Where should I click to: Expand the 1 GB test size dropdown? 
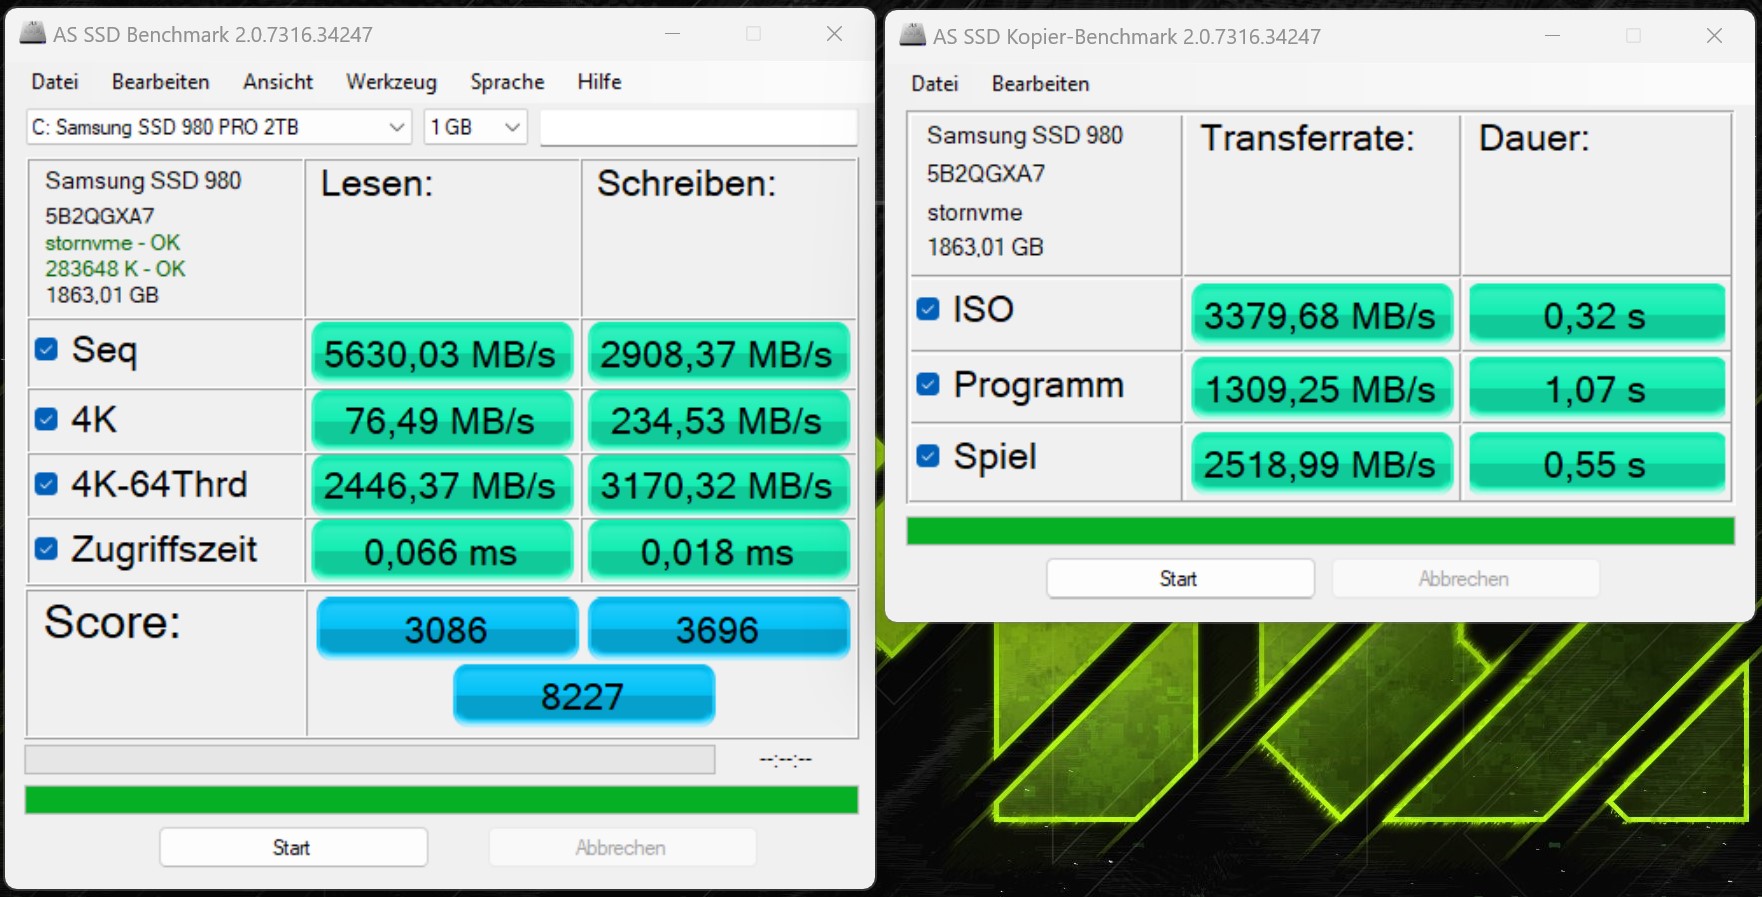[475, 127]
